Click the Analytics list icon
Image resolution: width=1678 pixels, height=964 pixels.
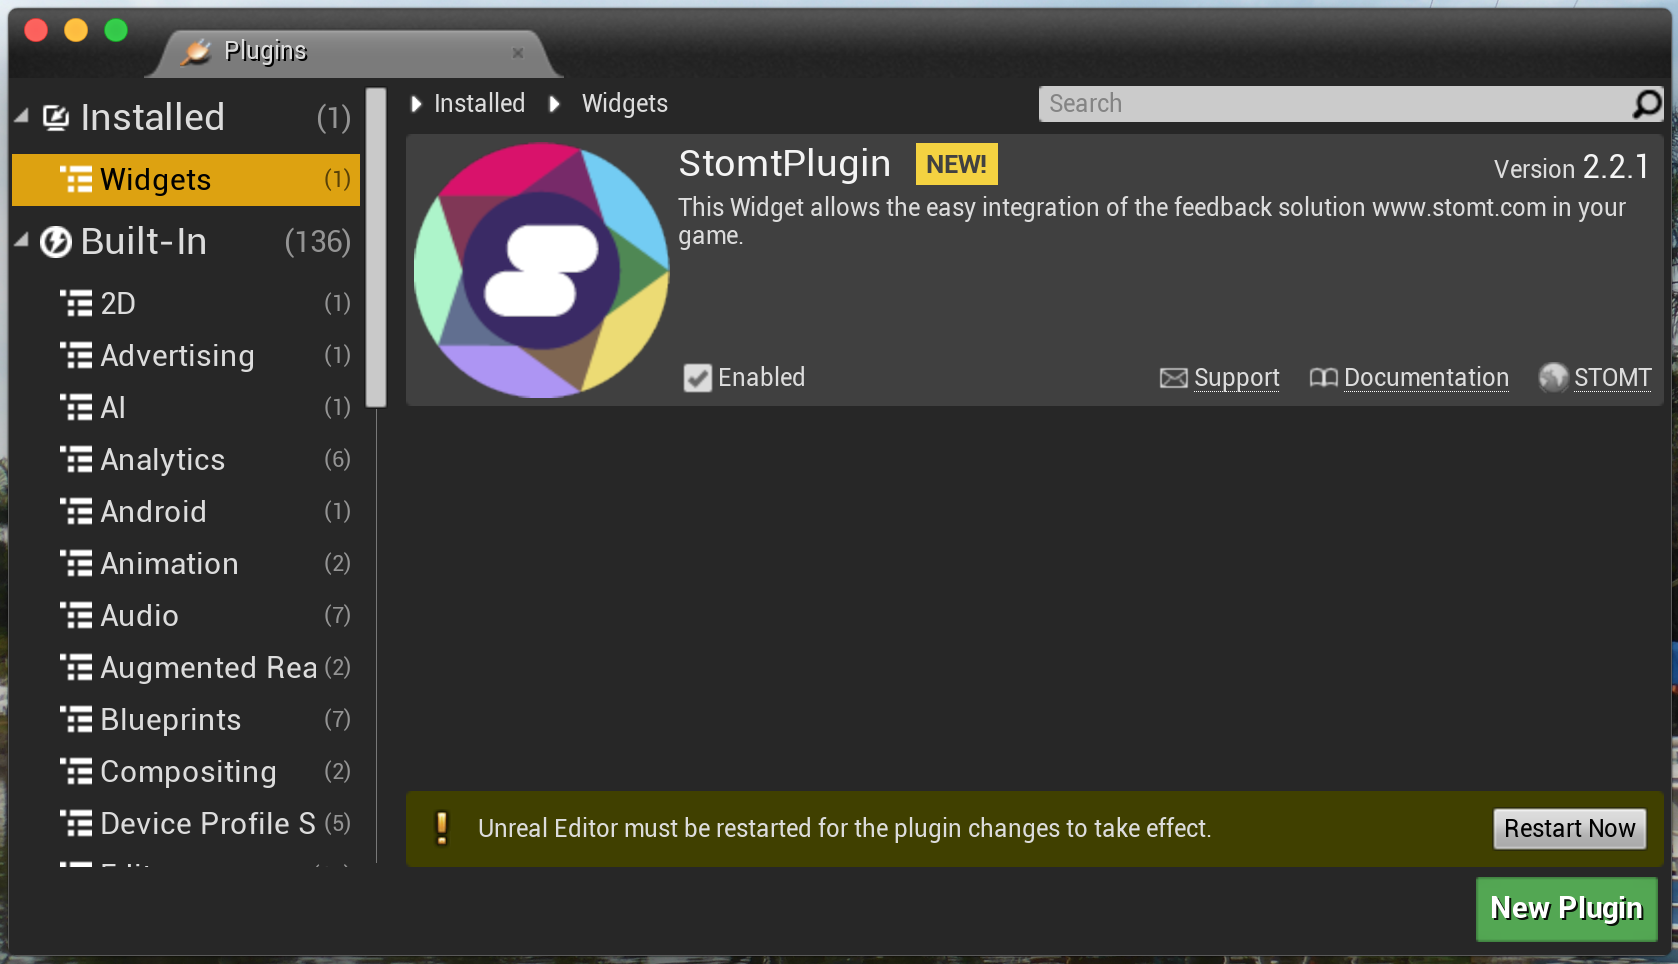click(76, 460)
